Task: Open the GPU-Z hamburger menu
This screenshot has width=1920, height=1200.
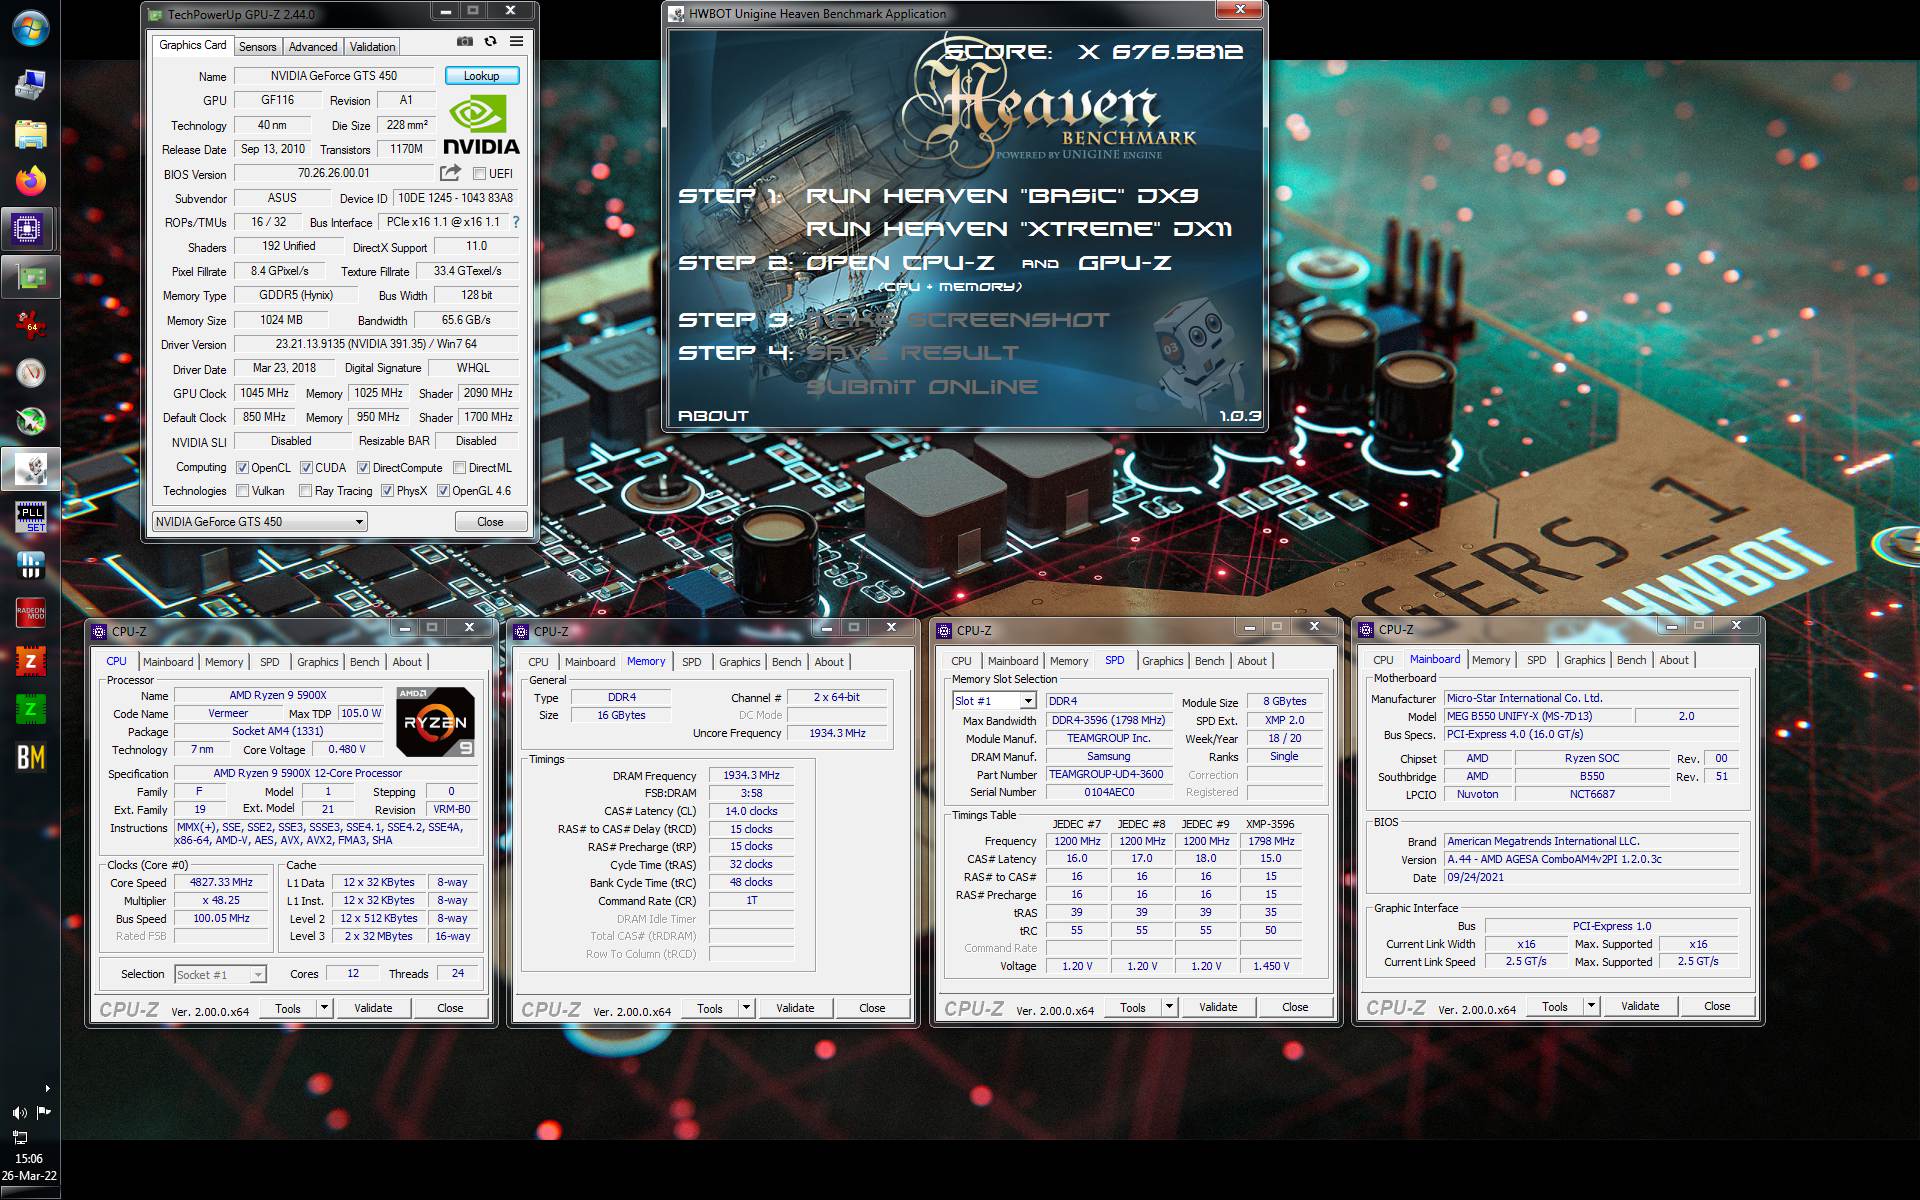Action: 516,42
